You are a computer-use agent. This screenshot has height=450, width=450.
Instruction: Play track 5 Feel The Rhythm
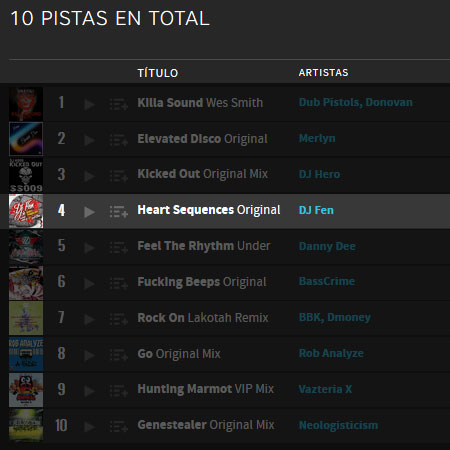(x=89, y=248)
